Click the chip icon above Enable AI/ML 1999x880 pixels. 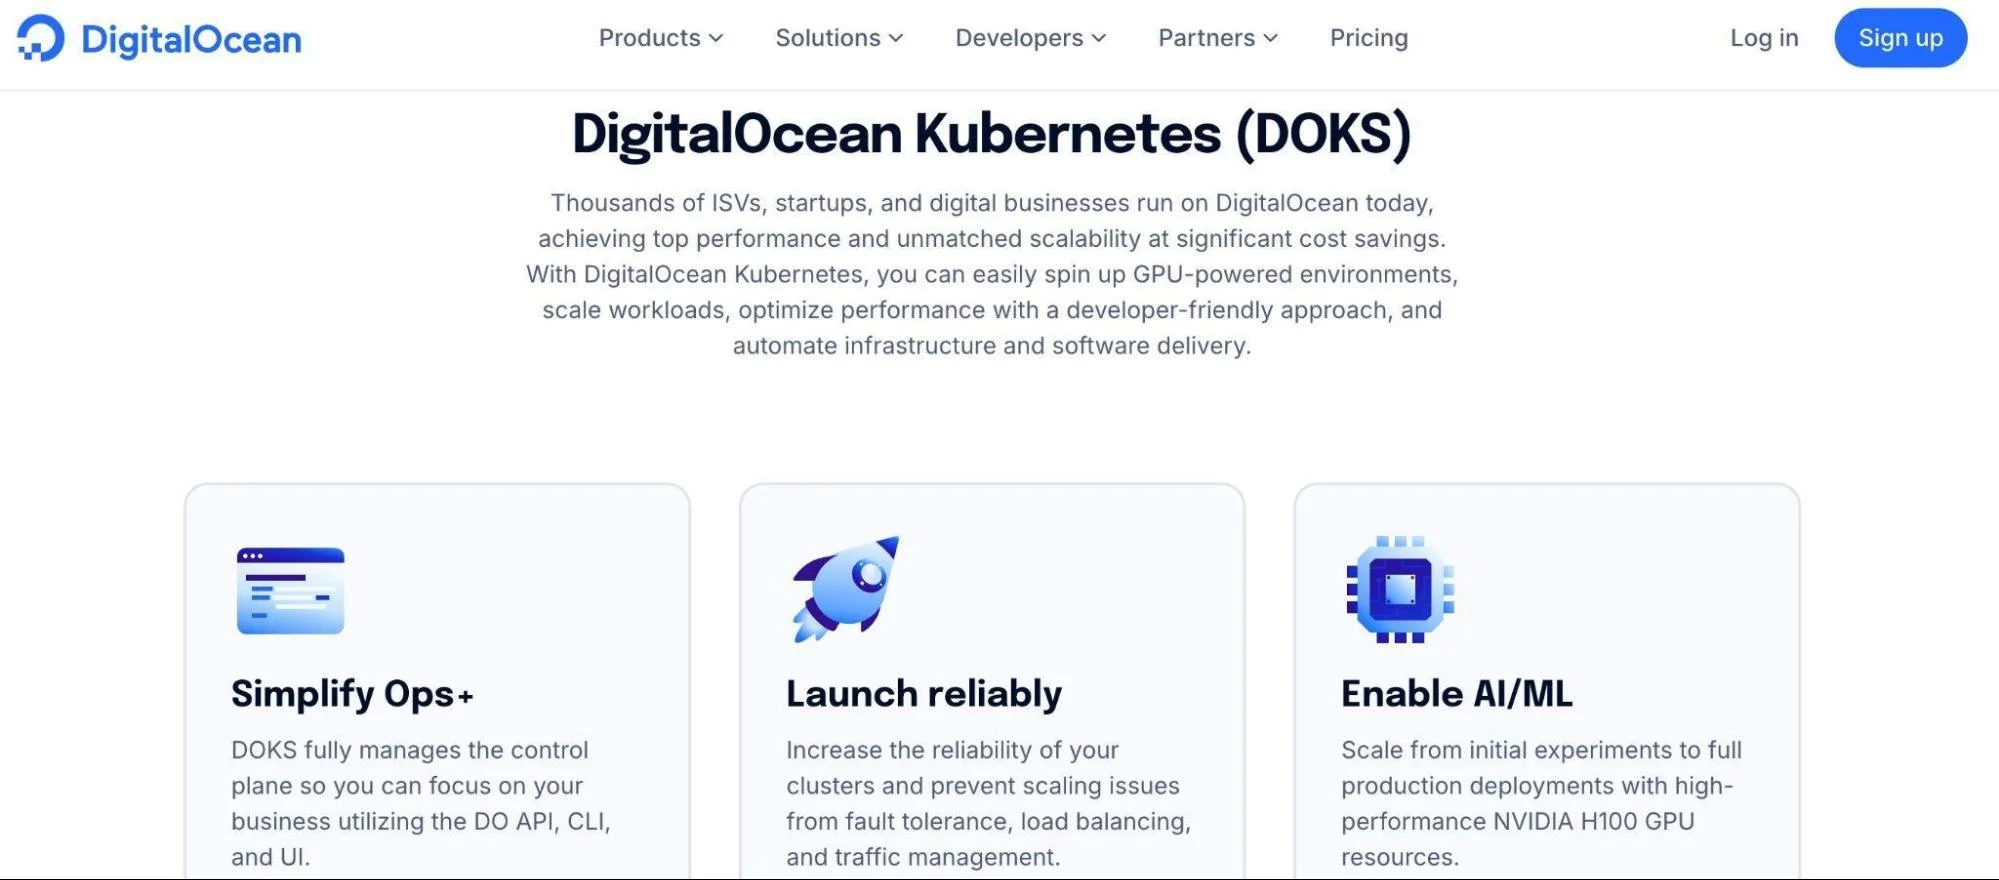tap(1400, 589)
